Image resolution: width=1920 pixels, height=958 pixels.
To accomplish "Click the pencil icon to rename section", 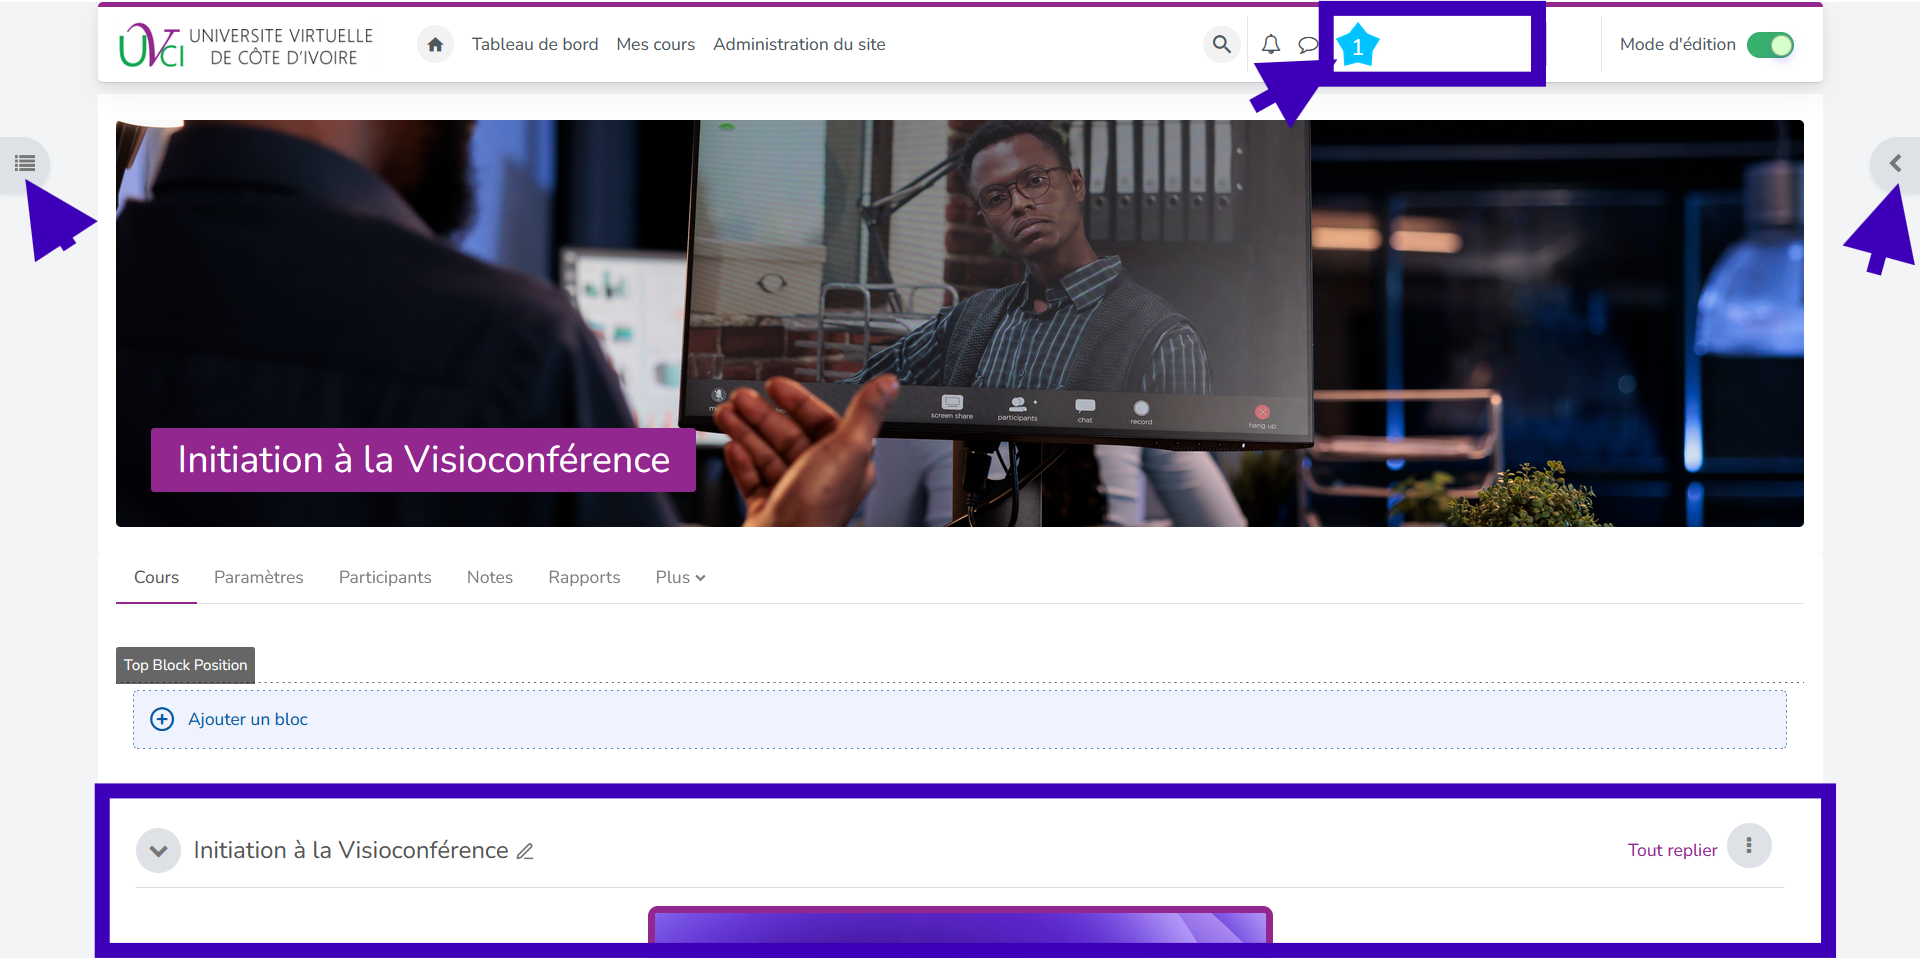I will pyautogui.click(x=525, y=851).
